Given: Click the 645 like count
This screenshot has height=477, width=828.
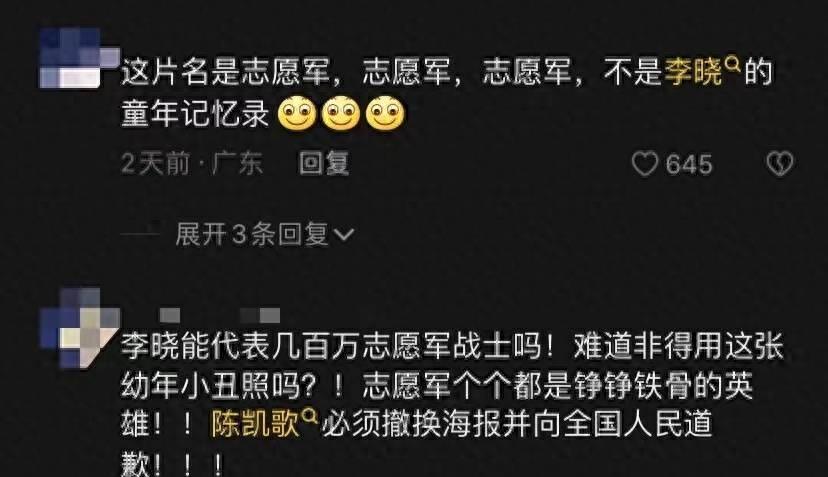Looking at the screenshot, I should pos(689,164).
